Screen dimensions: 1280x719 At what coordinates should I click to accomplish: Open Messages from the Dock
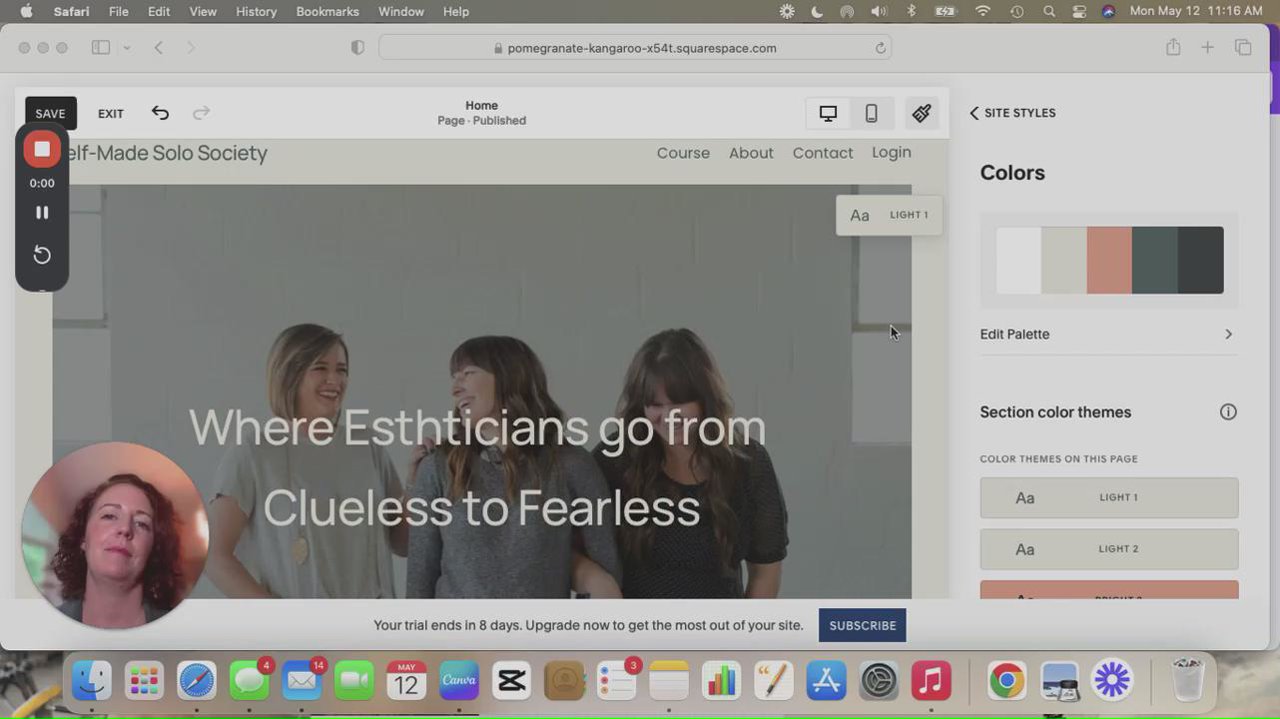click(x=249, y=682)
